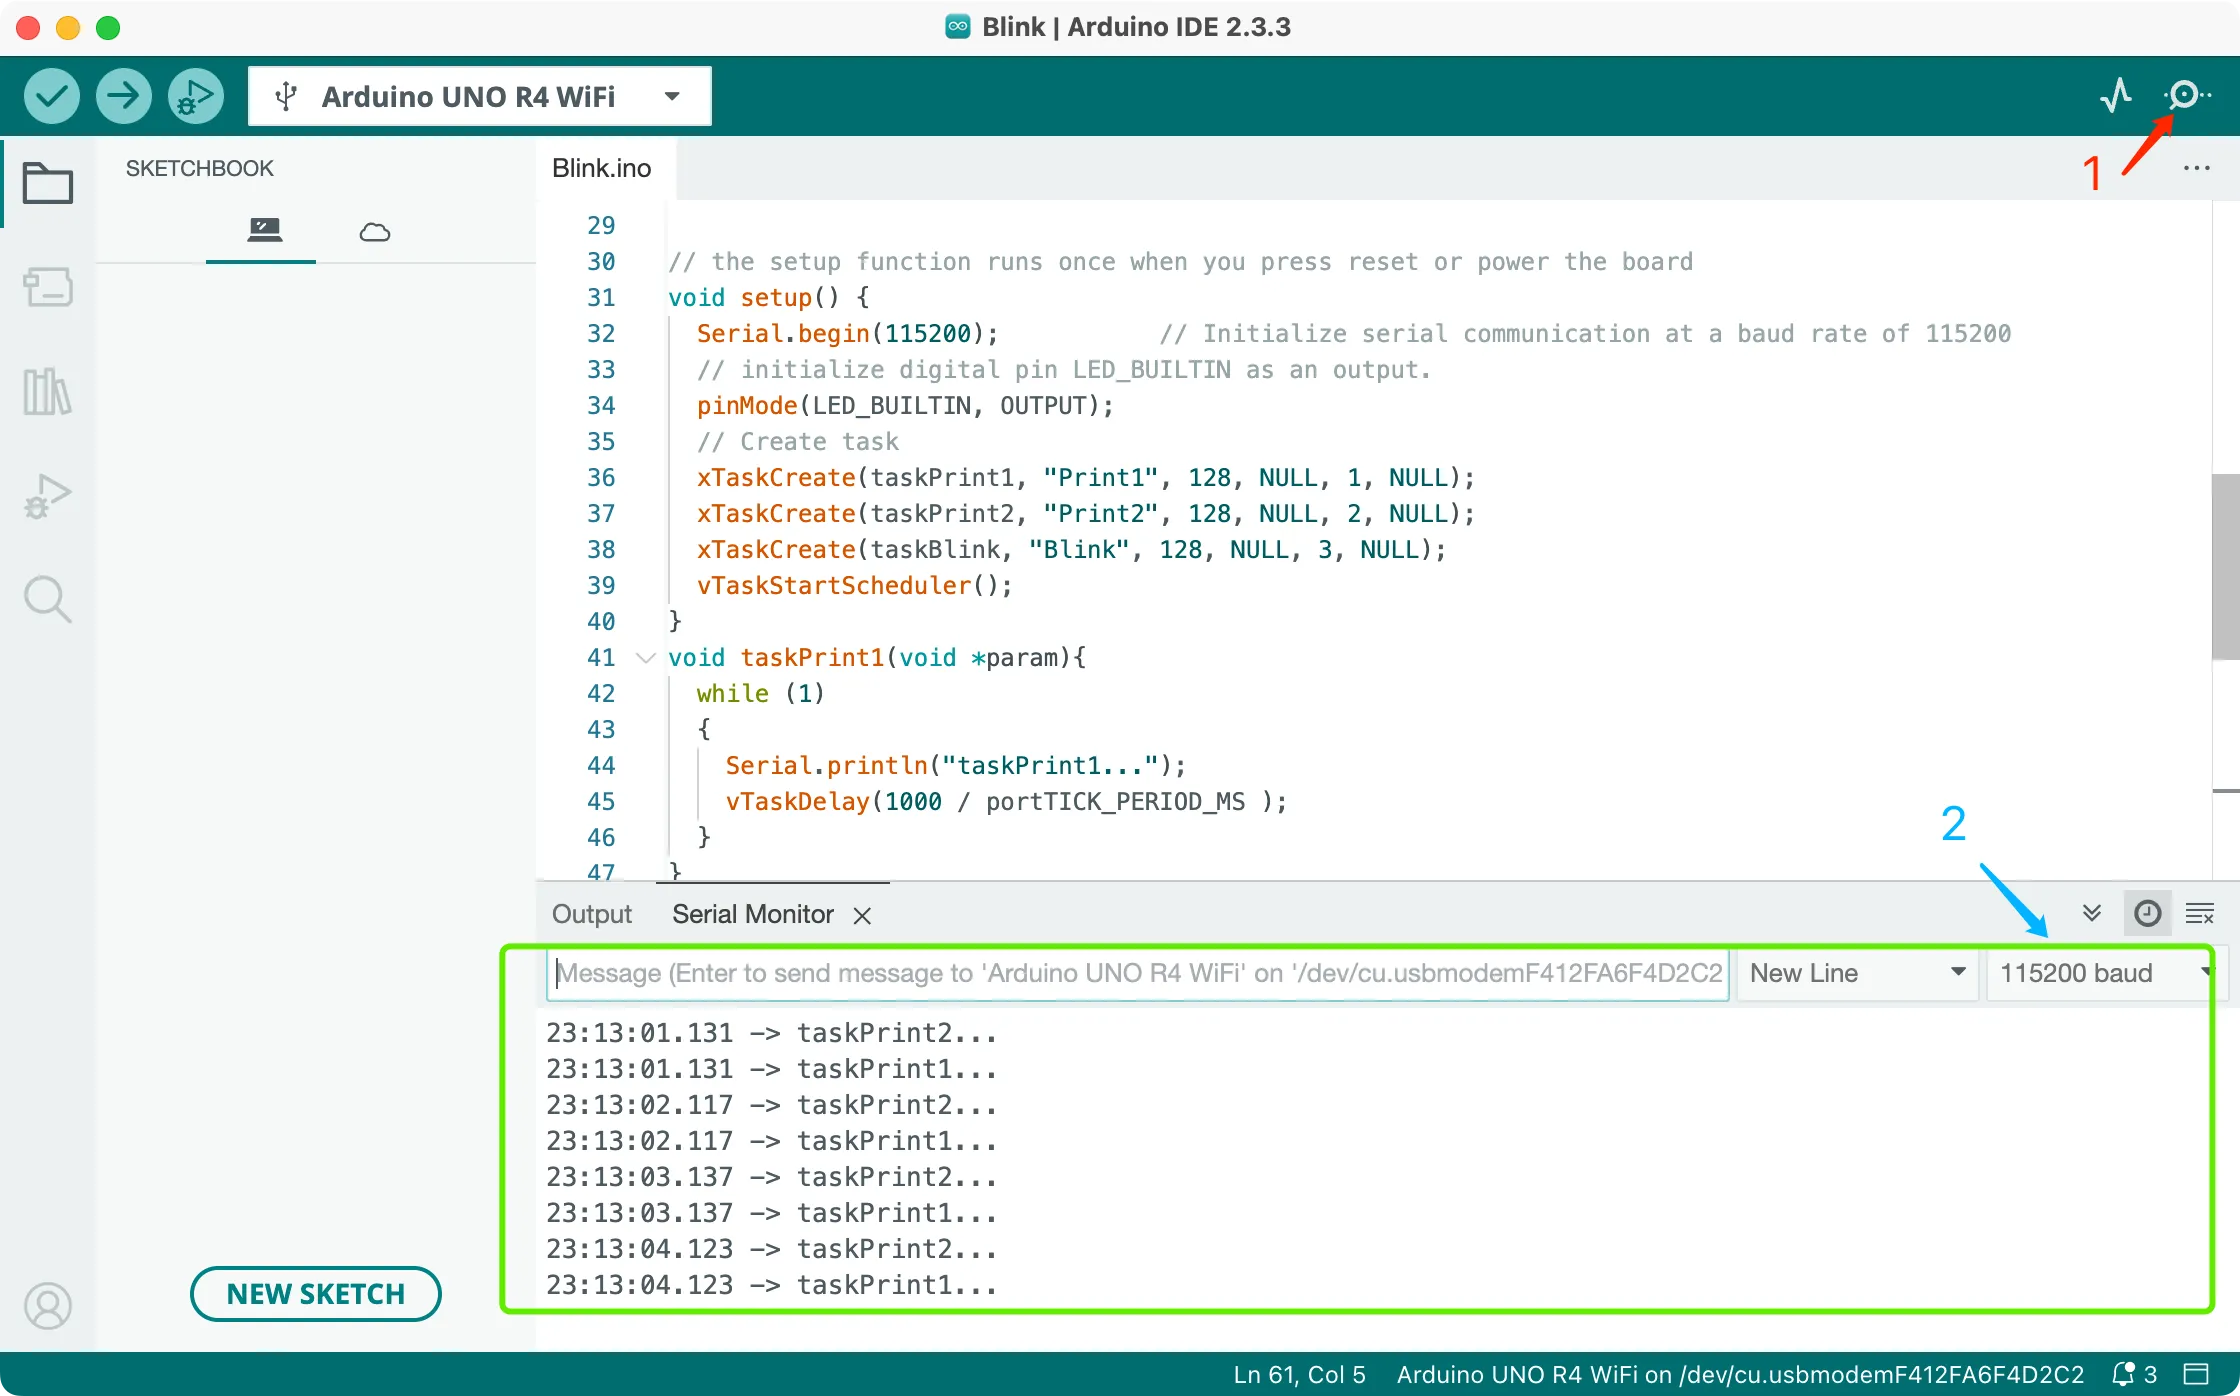Click the Ln 61, Col 5 status entry
The image size is (2240, 1396).
click(1299, 1374)
